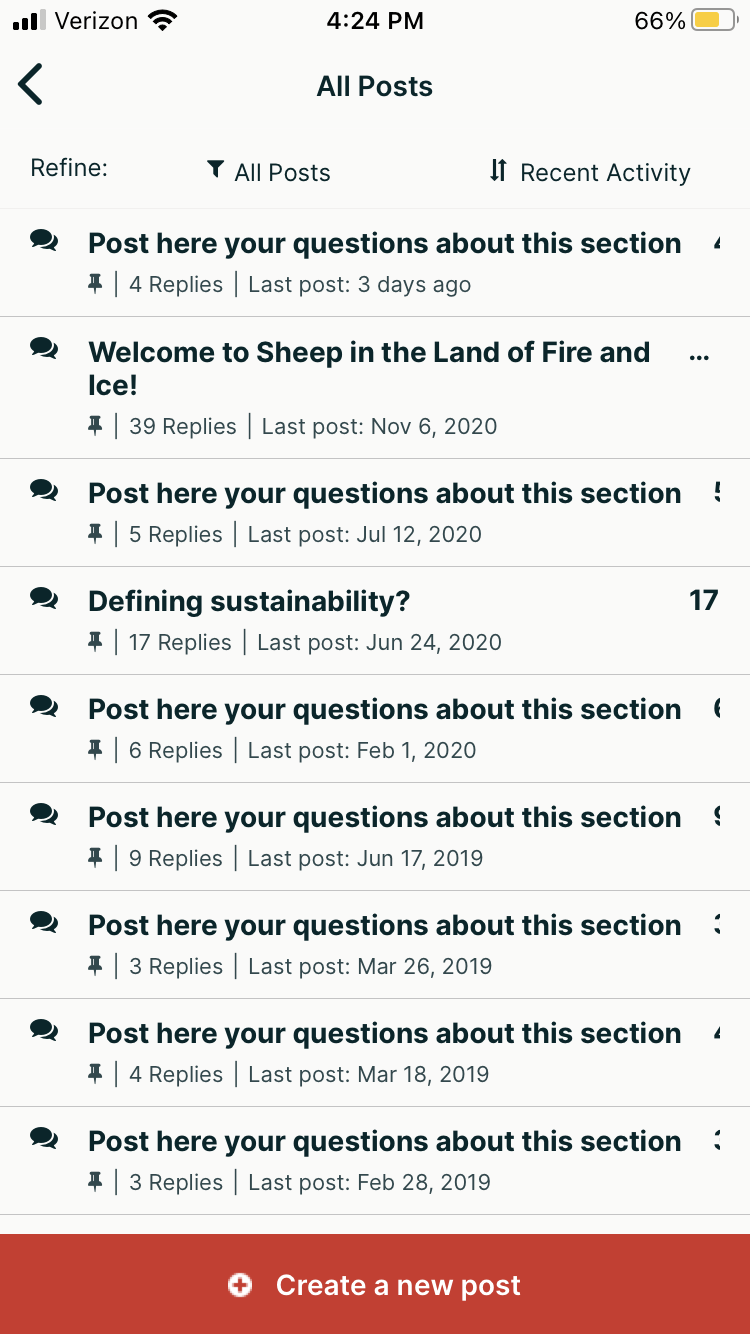Image resolution: width=750 pixels, height=1334 pixels.
Task: Expand the ellipsis on Welcome to Sheep post
Action: point(699,355)
